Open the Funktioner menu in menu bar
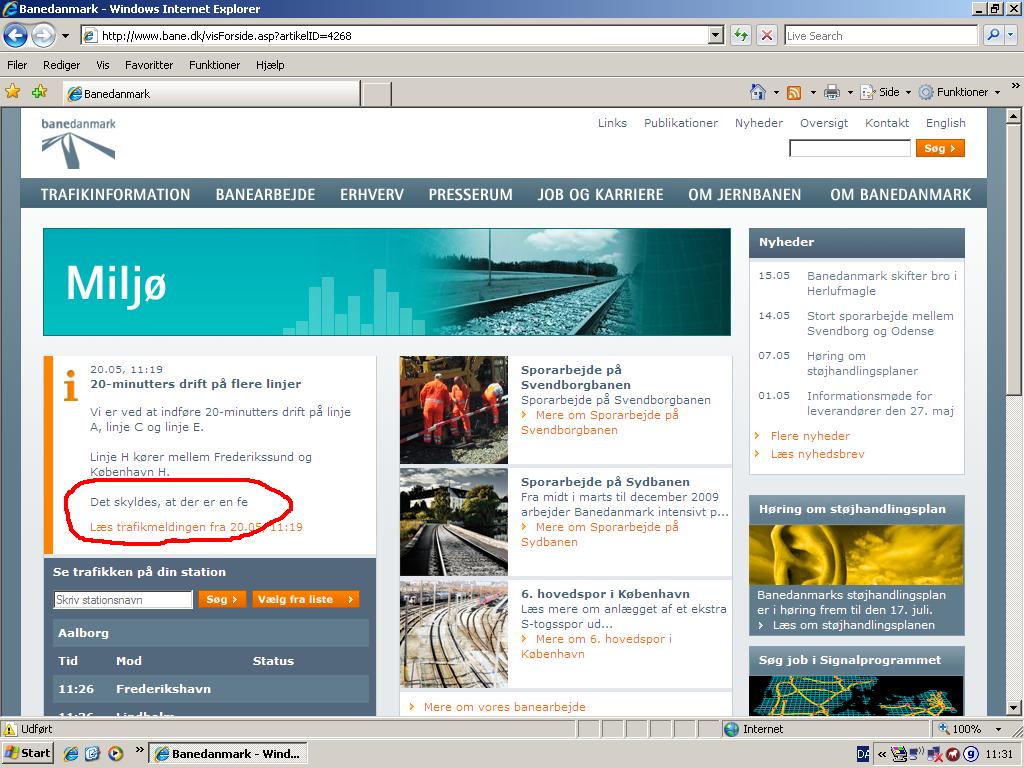1024x768 pixels. (214, 65)
